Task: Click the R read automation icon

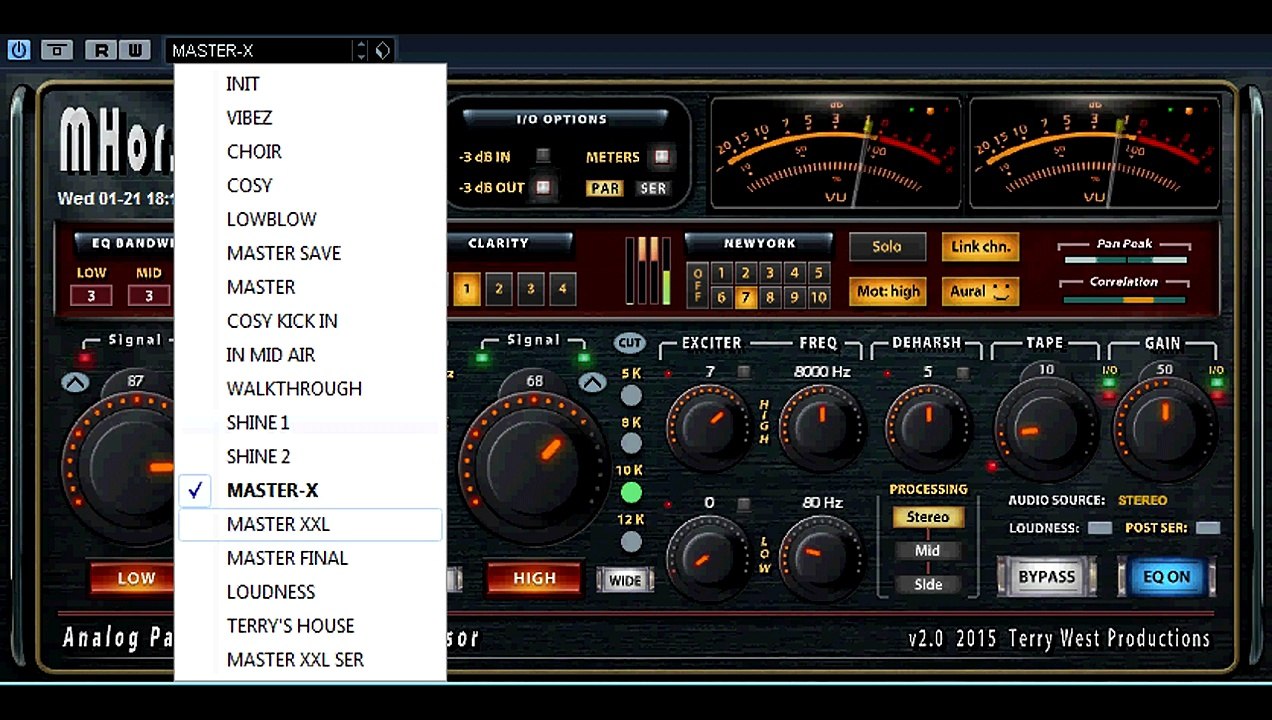Action: (x=101, y=50)
